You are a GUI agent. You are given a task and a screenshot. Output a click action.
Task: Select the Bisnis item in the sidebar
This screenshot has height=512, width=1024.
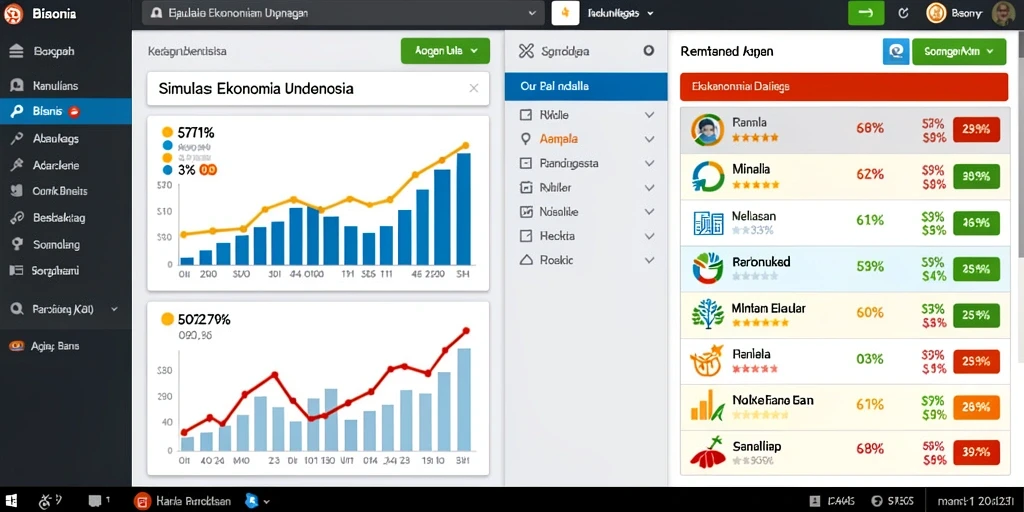click(x=65, y=111)
